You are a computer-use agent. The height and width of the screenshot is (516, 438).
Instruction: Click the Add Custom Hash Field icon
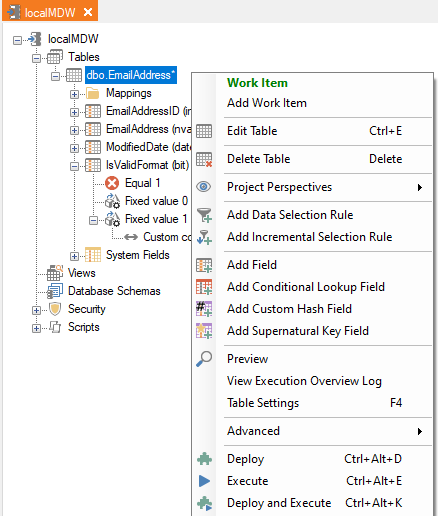(x=204, y=309)
